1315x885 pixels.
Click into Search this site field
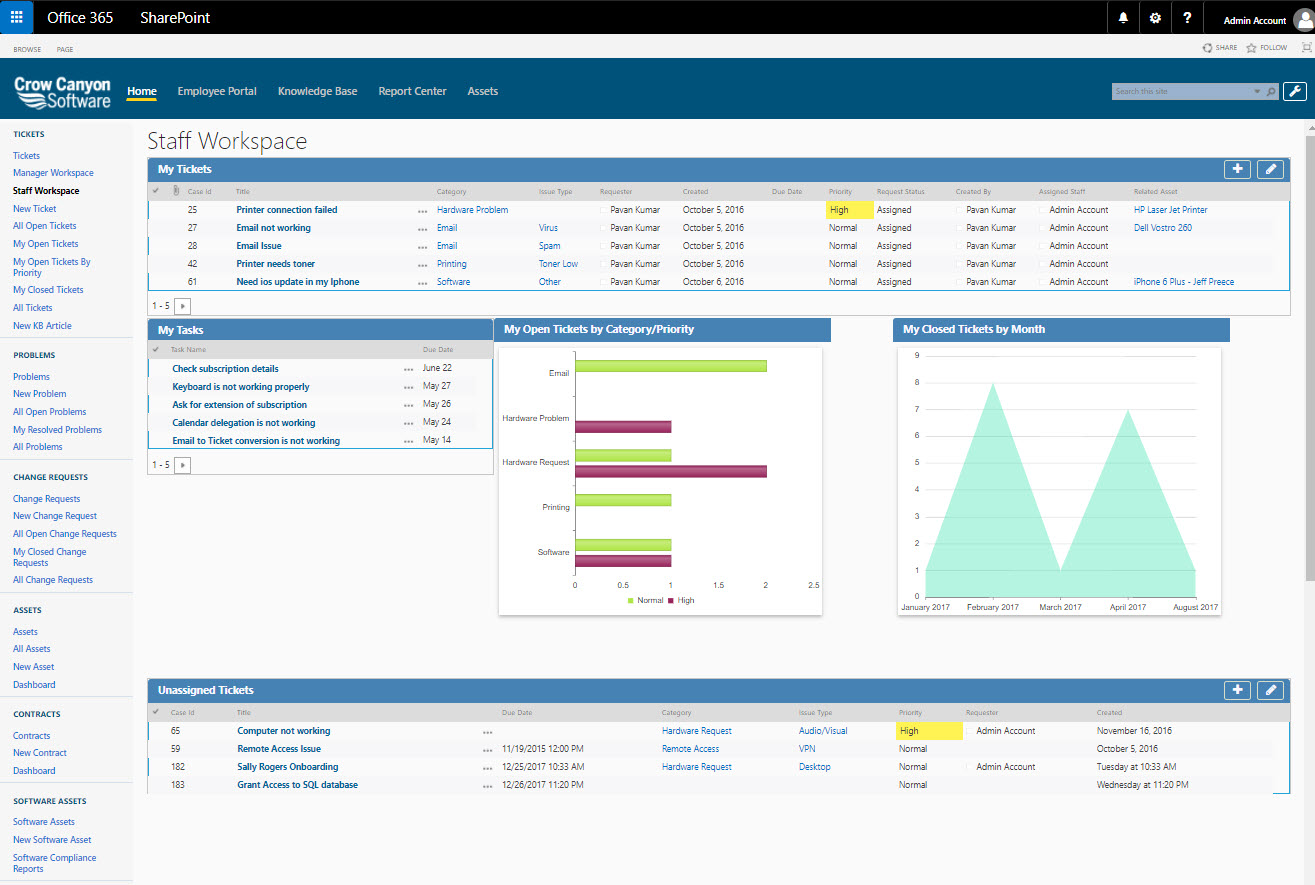(x=1181, y=91)
